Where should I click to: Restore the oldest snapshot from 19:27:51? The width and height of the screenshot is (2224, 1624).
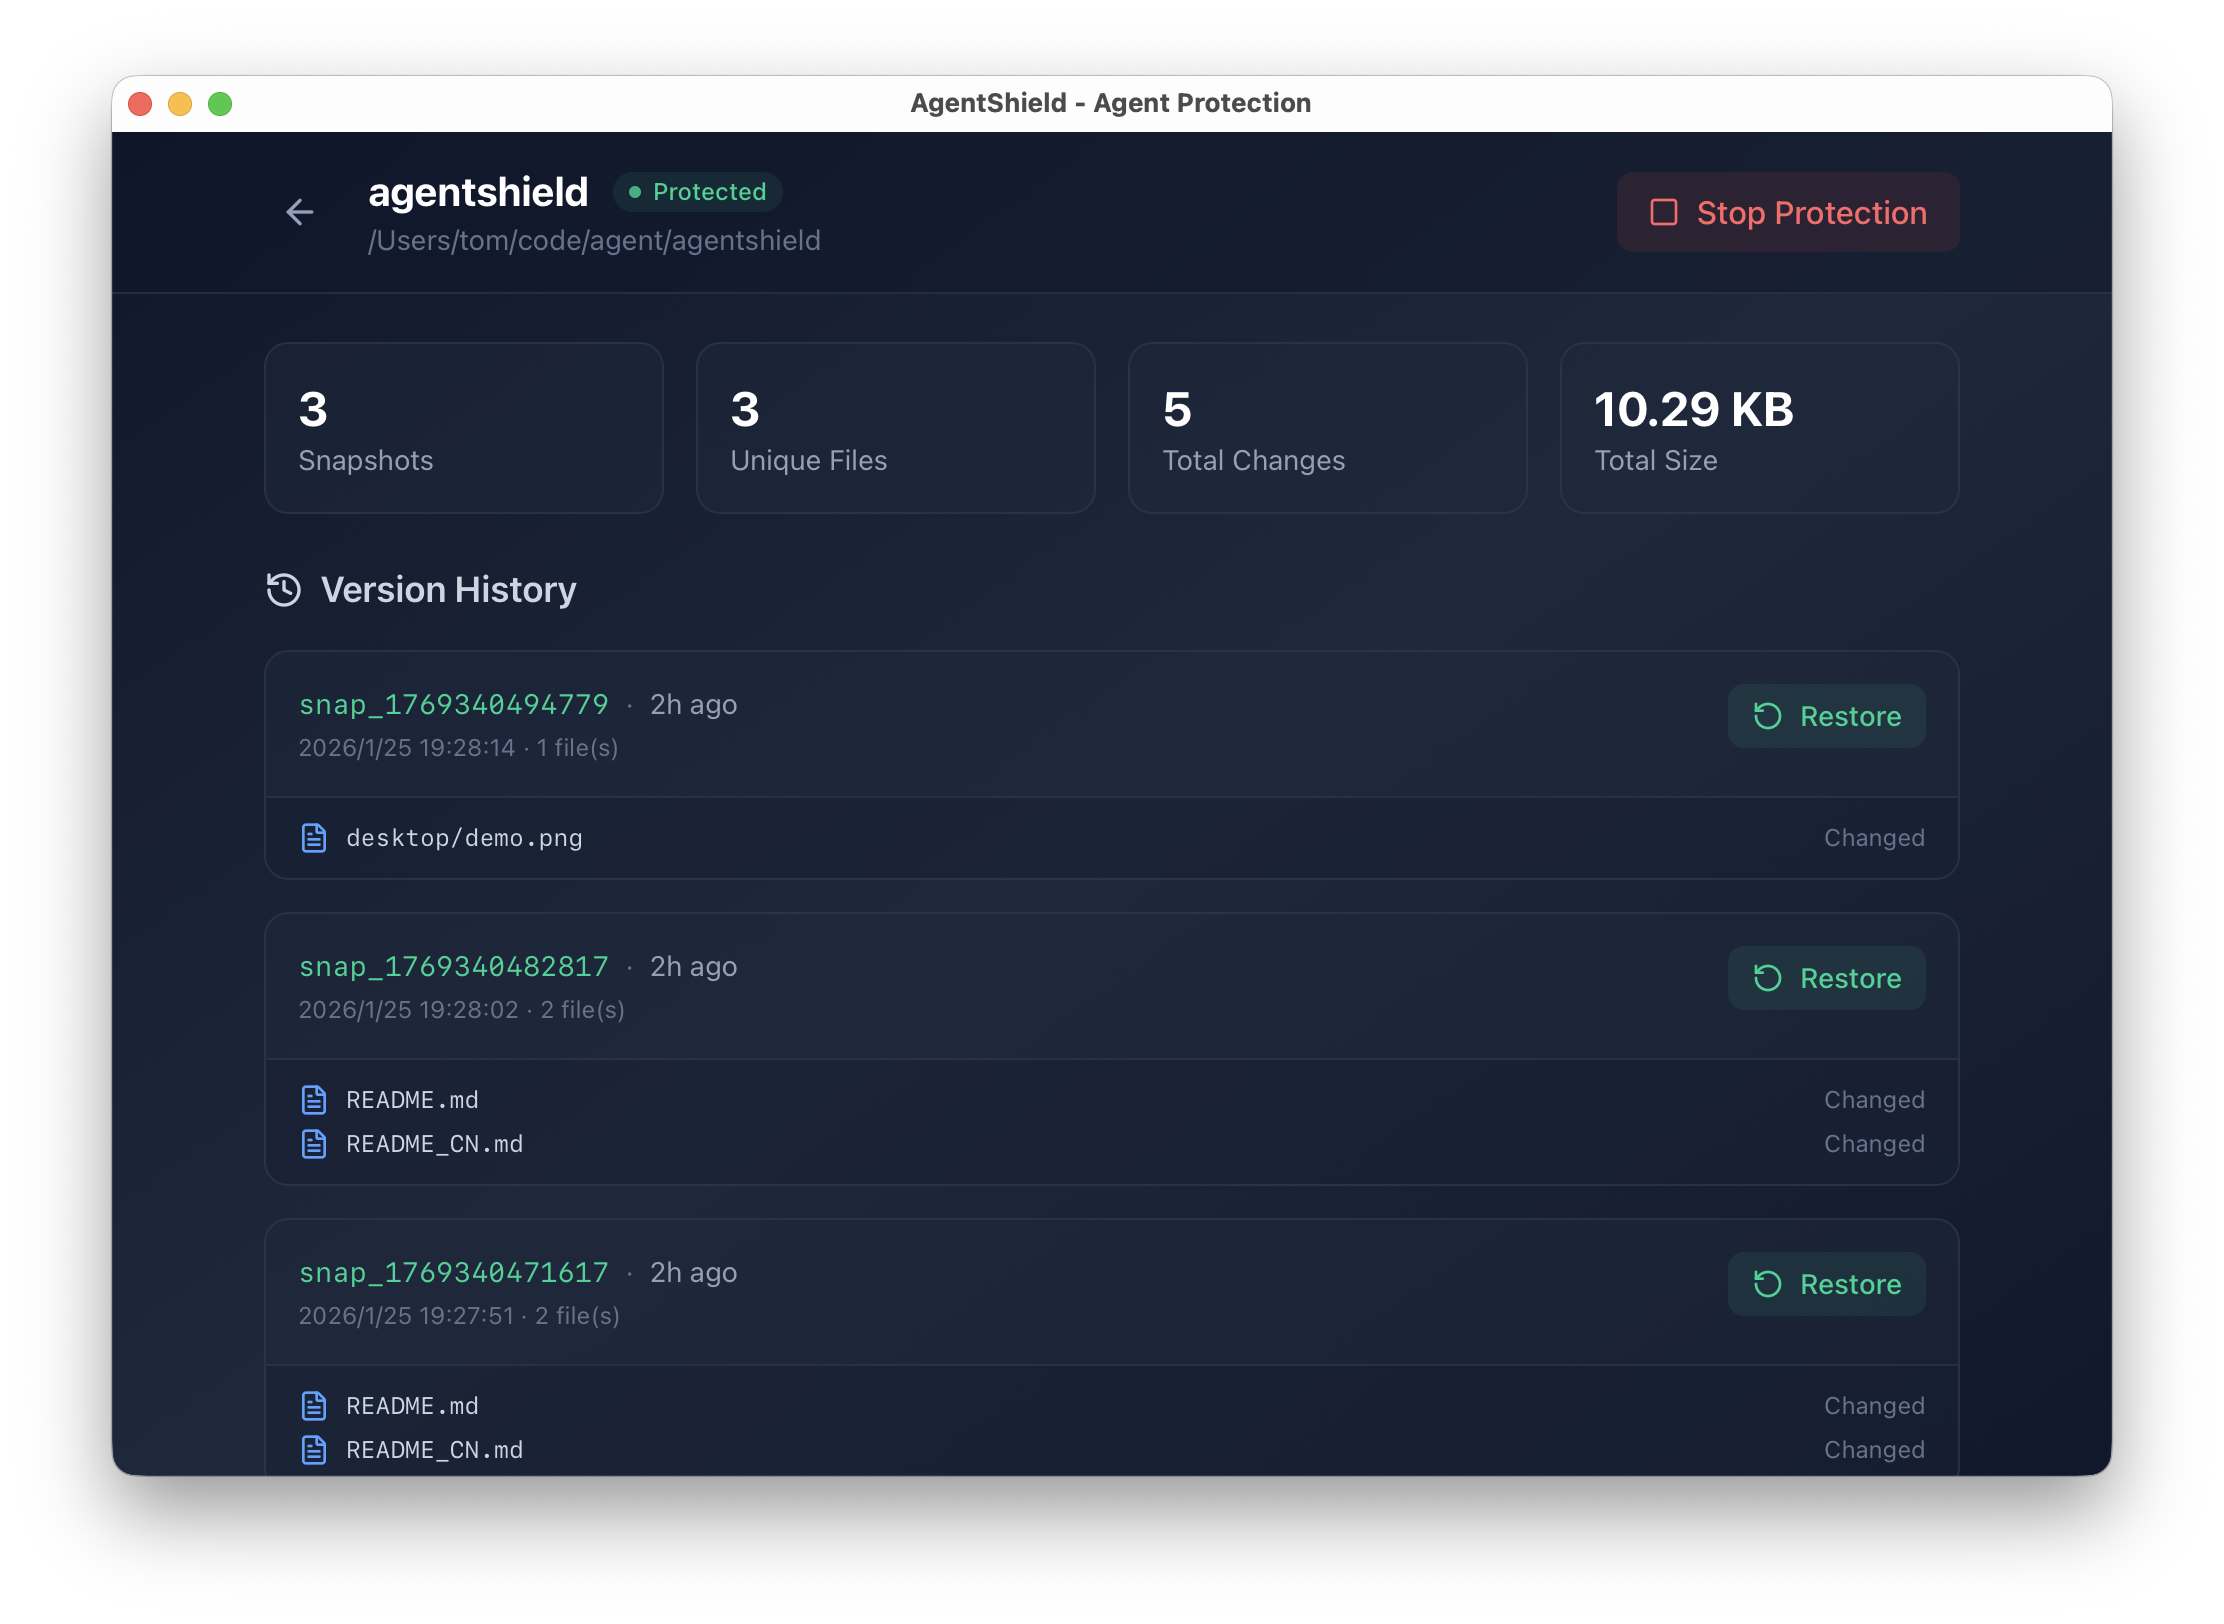[x=1826, y=1284]
